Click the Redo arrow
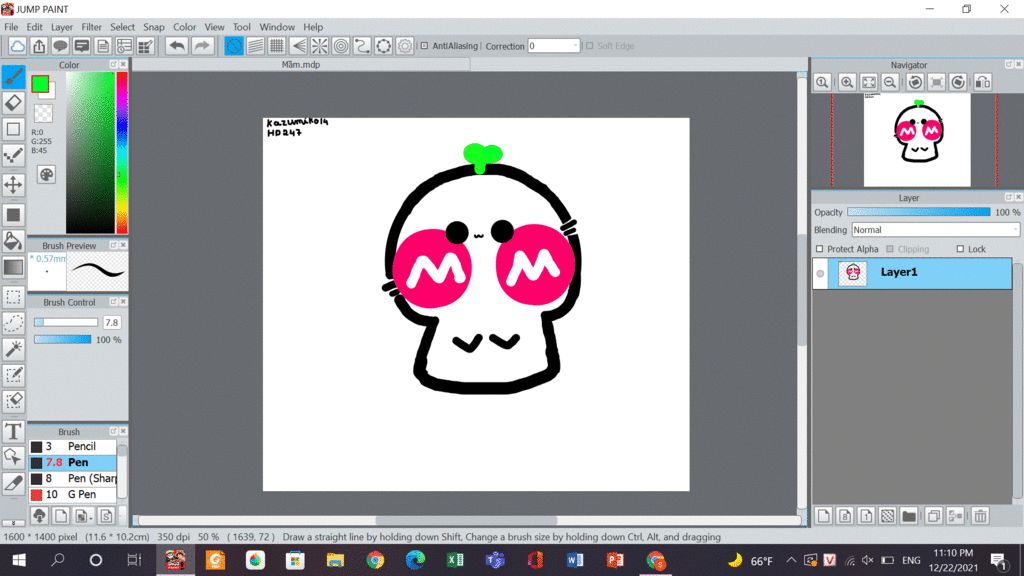 coord(202,46)
